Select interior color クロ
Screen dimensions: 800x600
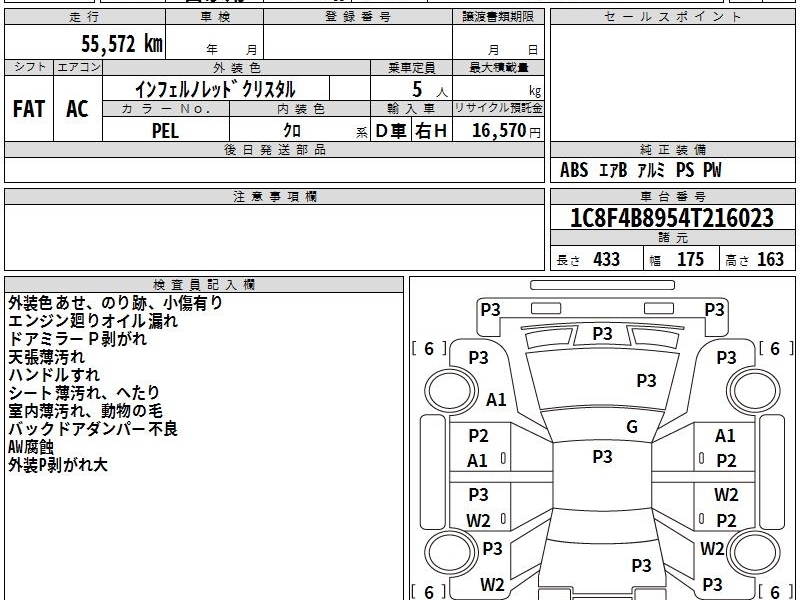point(292,131)
